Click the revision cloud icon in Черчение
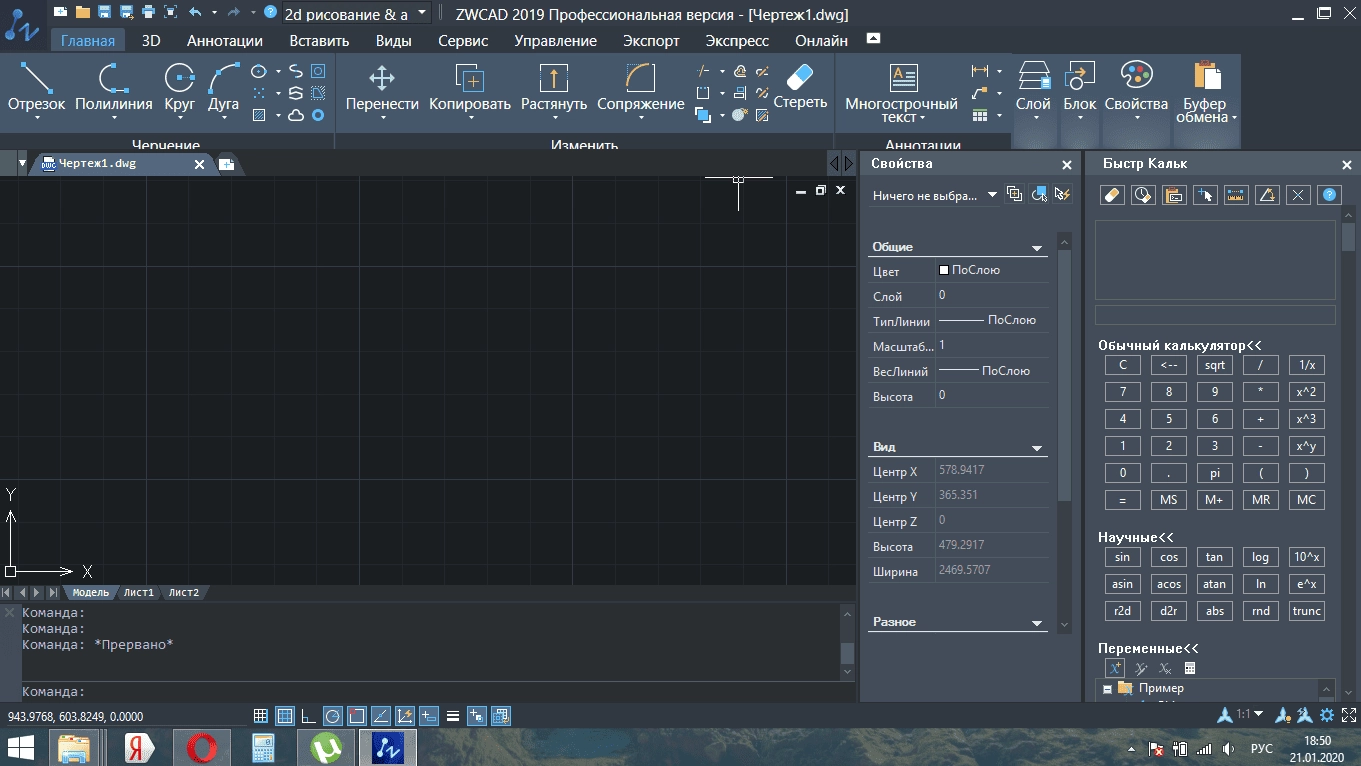The width and height of the screenshot is (1361, 766). [x=296, y=115]
